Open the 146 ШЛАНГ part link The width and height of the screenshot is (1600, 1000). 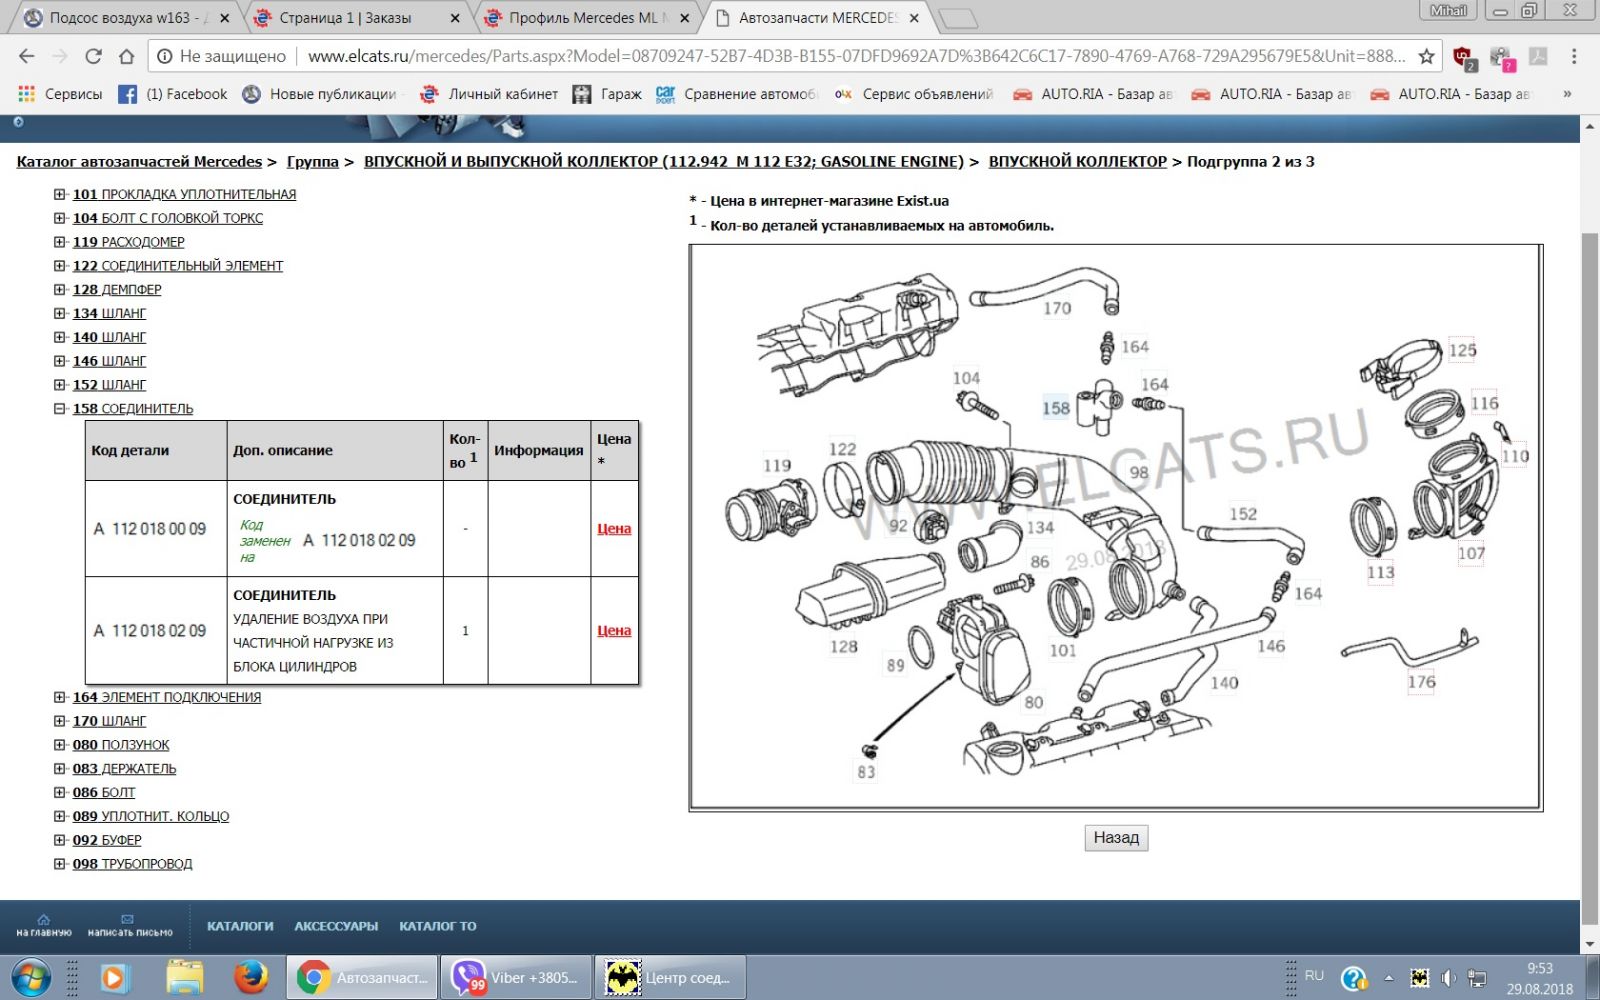point(109,361)
